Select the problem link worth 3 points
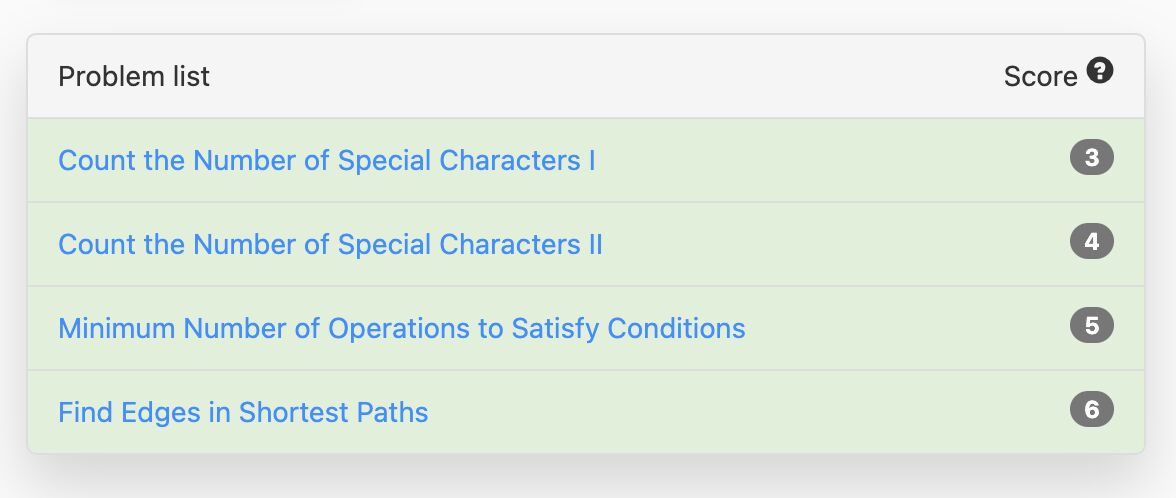Viewport: 1176px width, 498px height. [x=327, y=160]
